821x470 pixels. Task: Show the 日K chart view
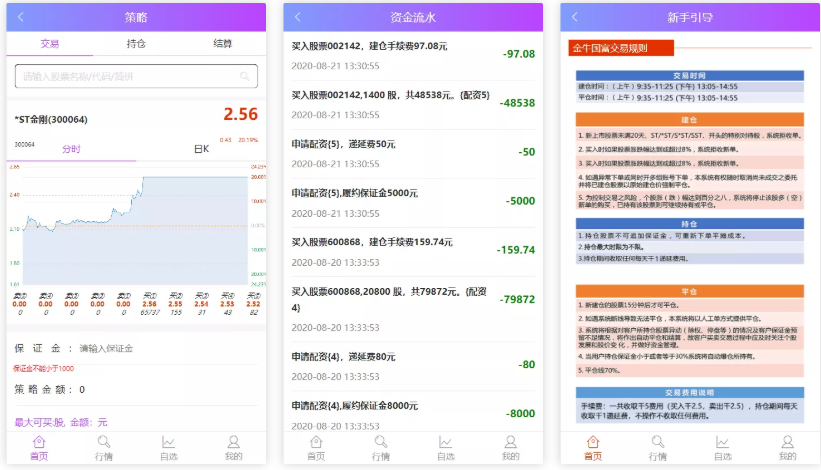[x=201, y=149]
